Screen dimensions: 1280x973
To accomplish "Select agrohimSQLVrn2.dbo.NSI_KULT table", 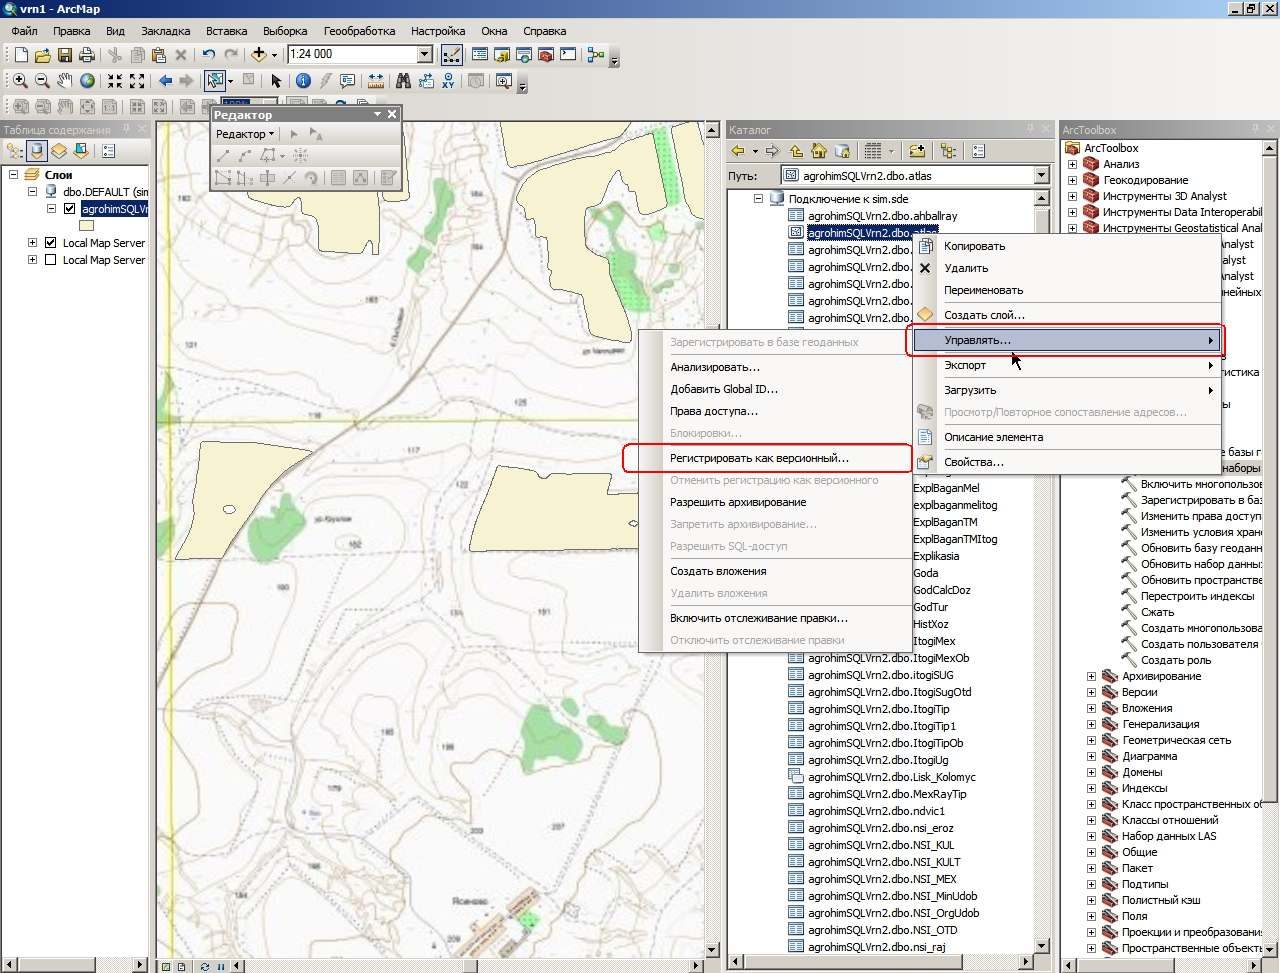I will [884, 862].
